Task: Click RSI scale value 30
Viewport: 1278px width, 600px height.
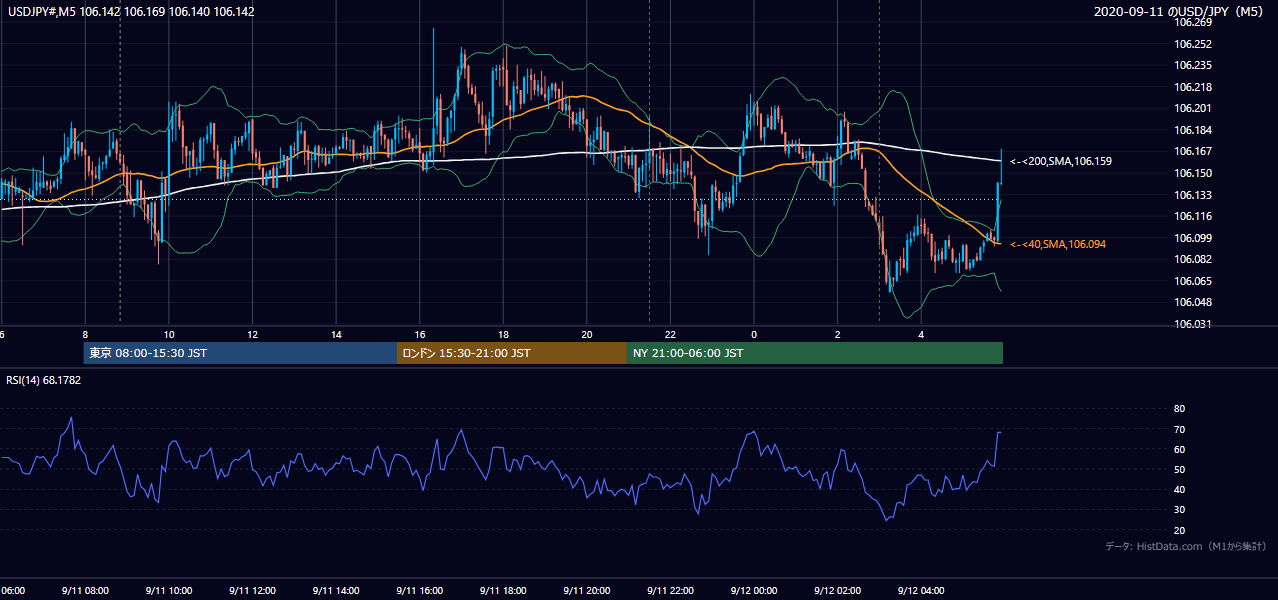Action: (1180, 510)
